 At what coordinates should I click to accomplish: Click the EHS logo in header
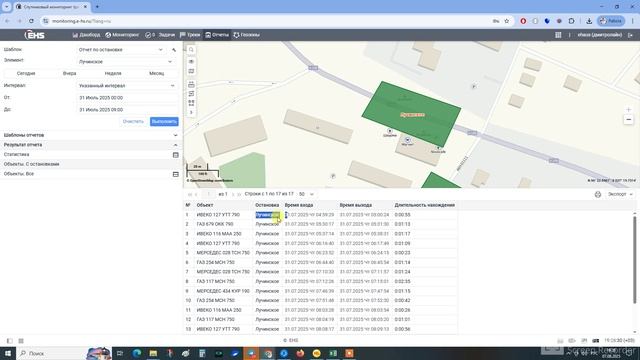point(35,35)
